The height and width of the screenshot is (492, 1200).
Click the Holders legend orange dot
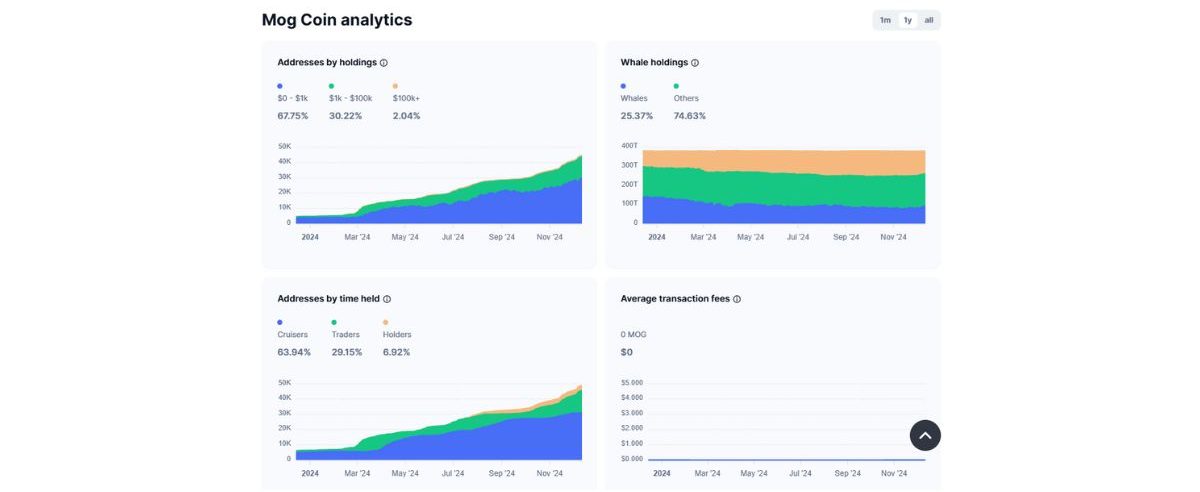pos(386,322)
